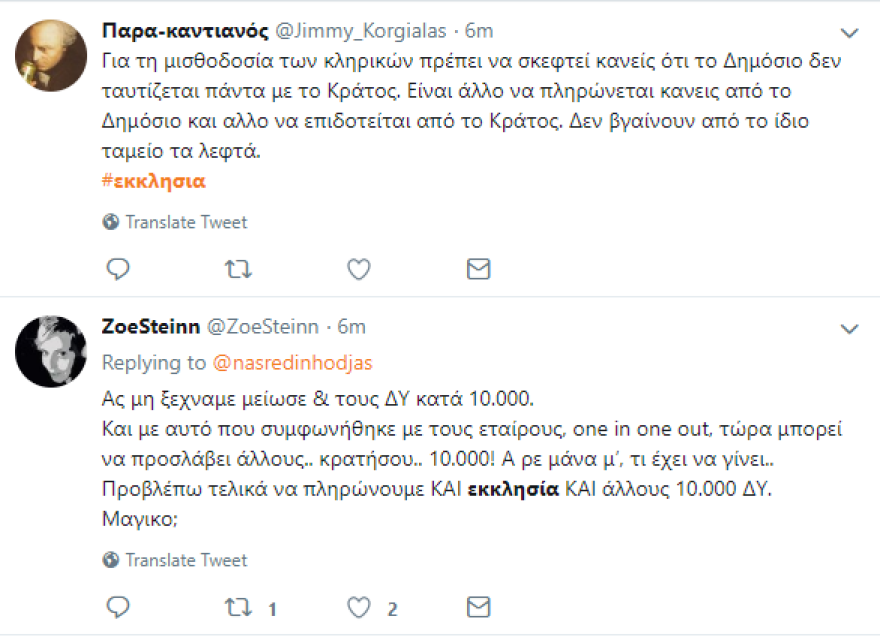Viewport: 880px width, 640px height.
Task: Send ZoeSteinn's tweet as a Direct Message
Action: coord(478,606)
